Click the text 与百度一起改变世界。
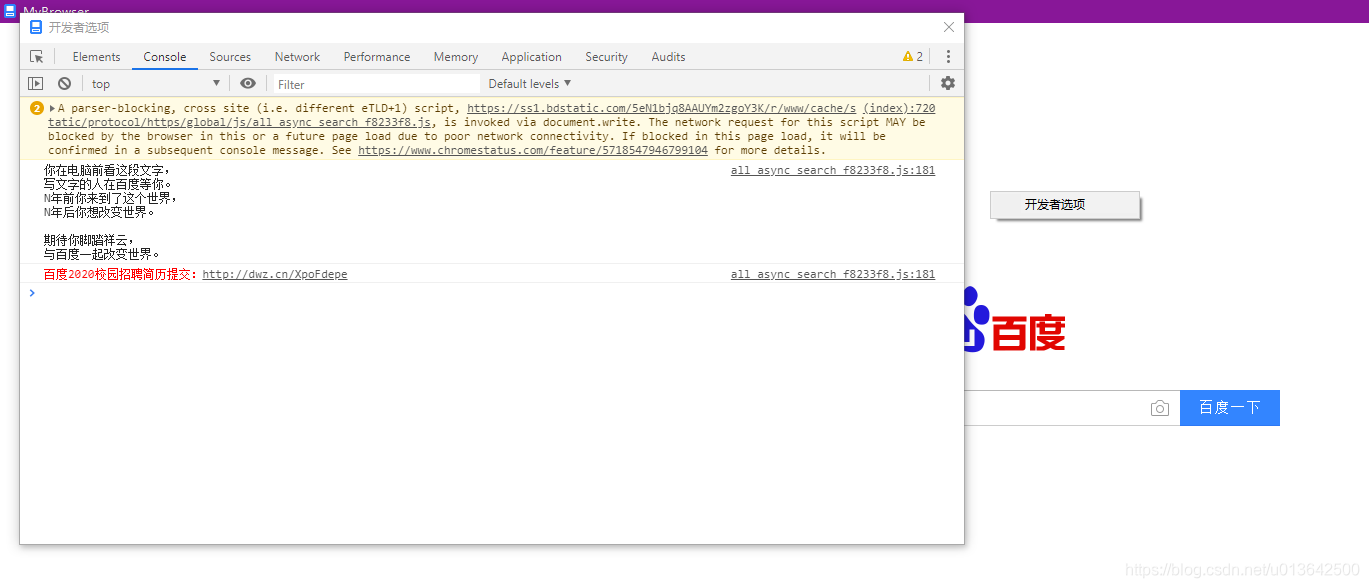The image size is (1369, 588). pos(102,254)
